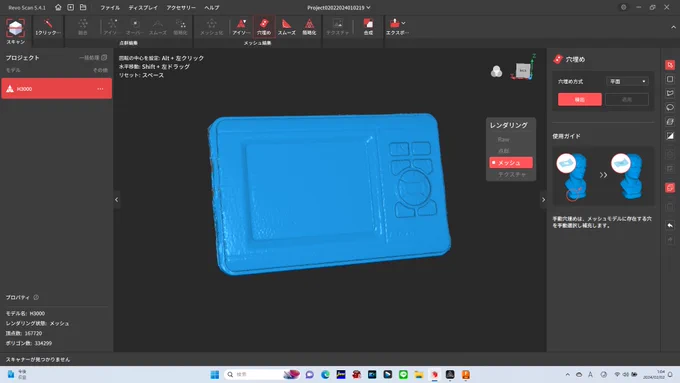Click the 合成 (Merge) toolbar icon
680x383 pixels.
368,27
